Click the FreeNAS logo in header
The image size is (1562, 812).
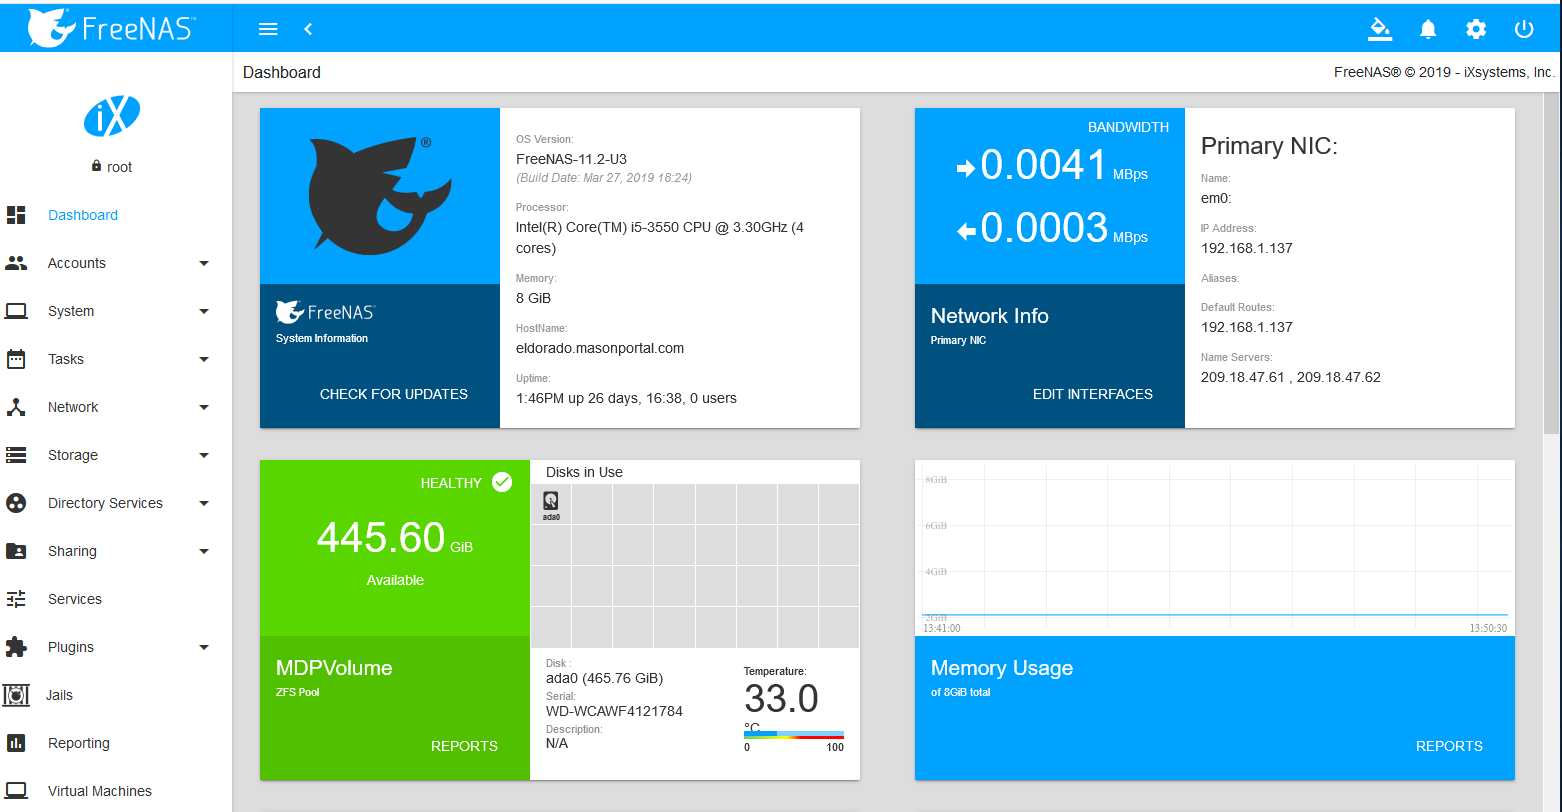pos(111,28)
